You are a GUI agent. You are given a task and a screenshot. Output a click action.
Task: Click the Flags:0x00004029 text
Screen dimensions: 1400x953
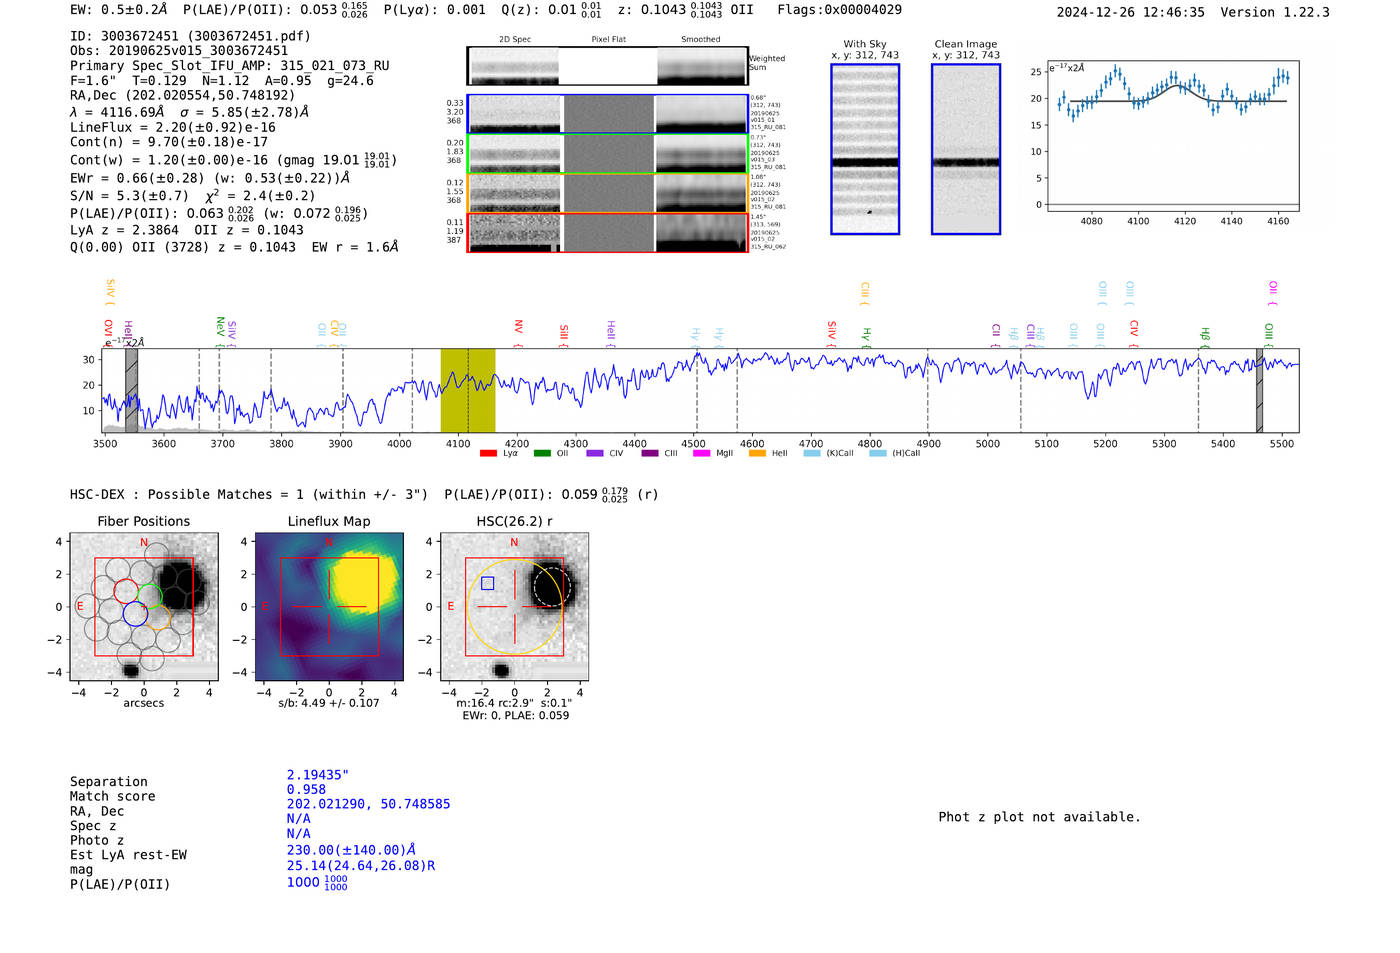[839, 10]
